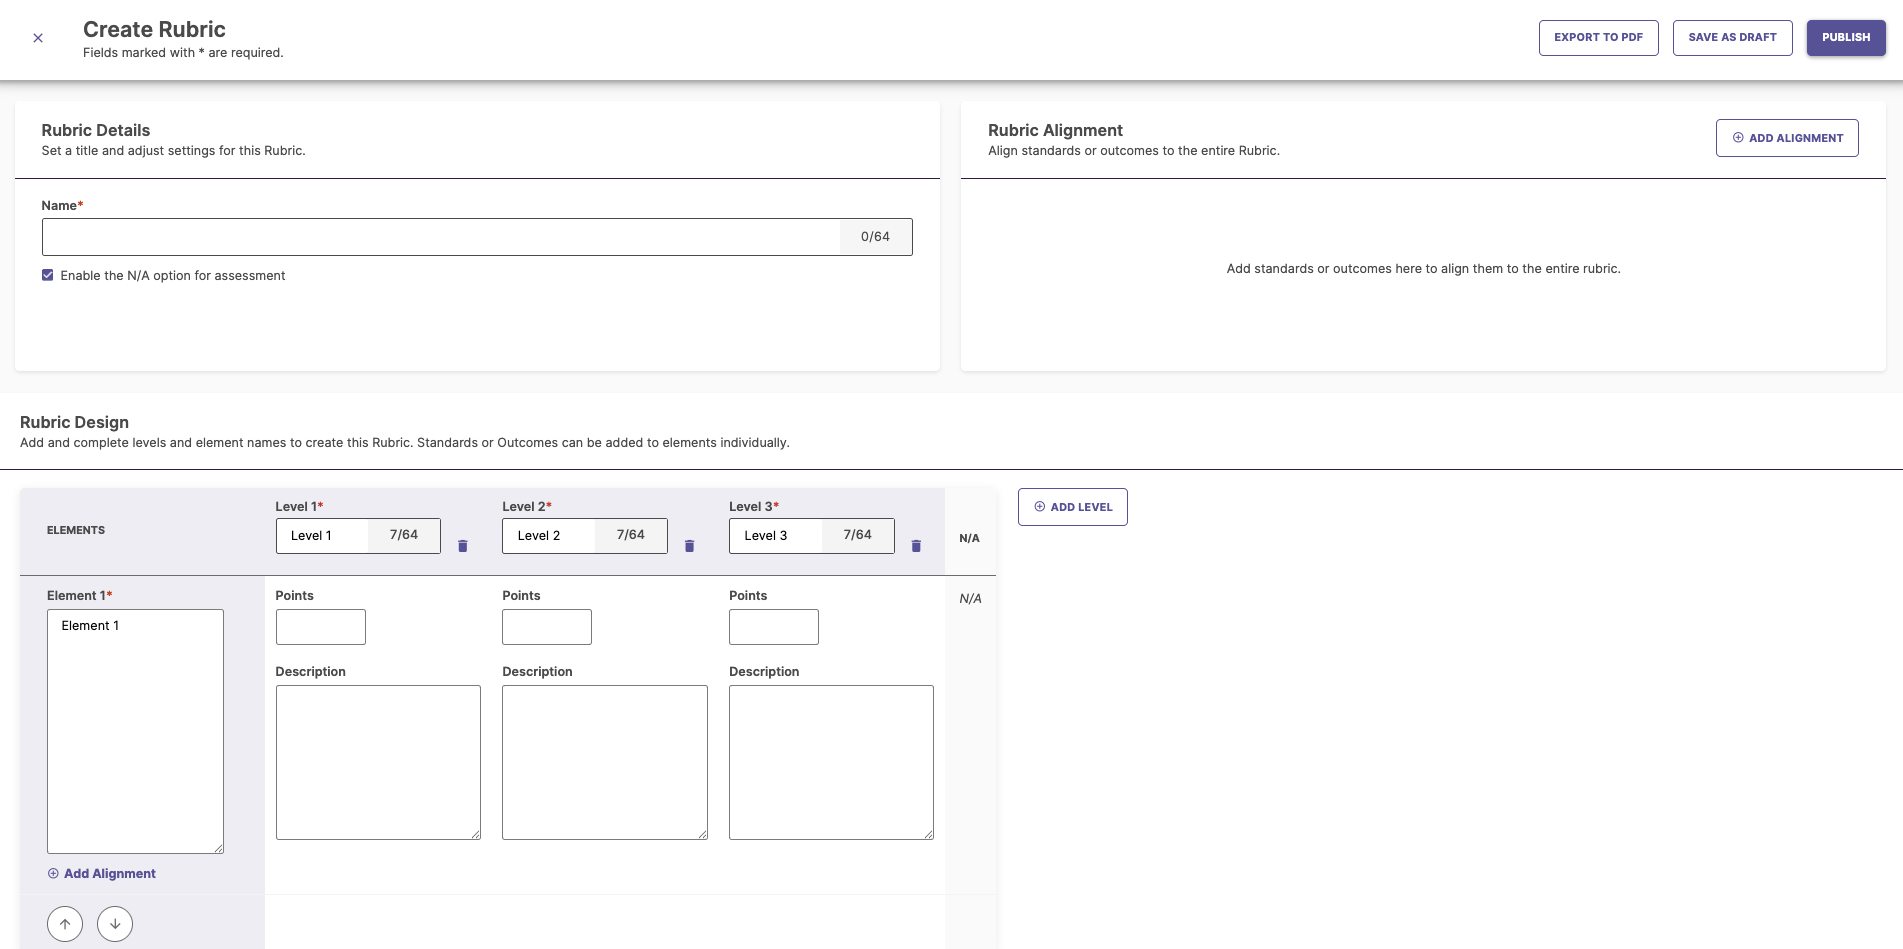1903x949 pixels.
Task: Click Points field under Level 1
Action: click(321, 627)
